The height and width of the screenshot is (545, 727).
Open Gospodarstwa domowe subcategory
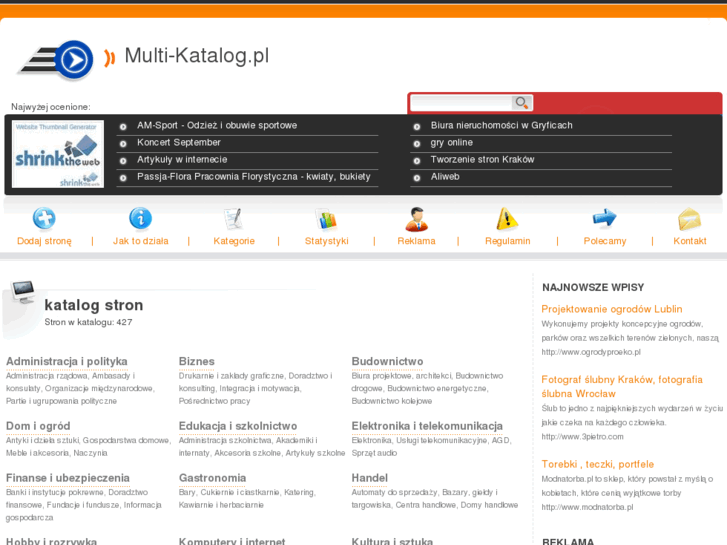coord(126,440)
